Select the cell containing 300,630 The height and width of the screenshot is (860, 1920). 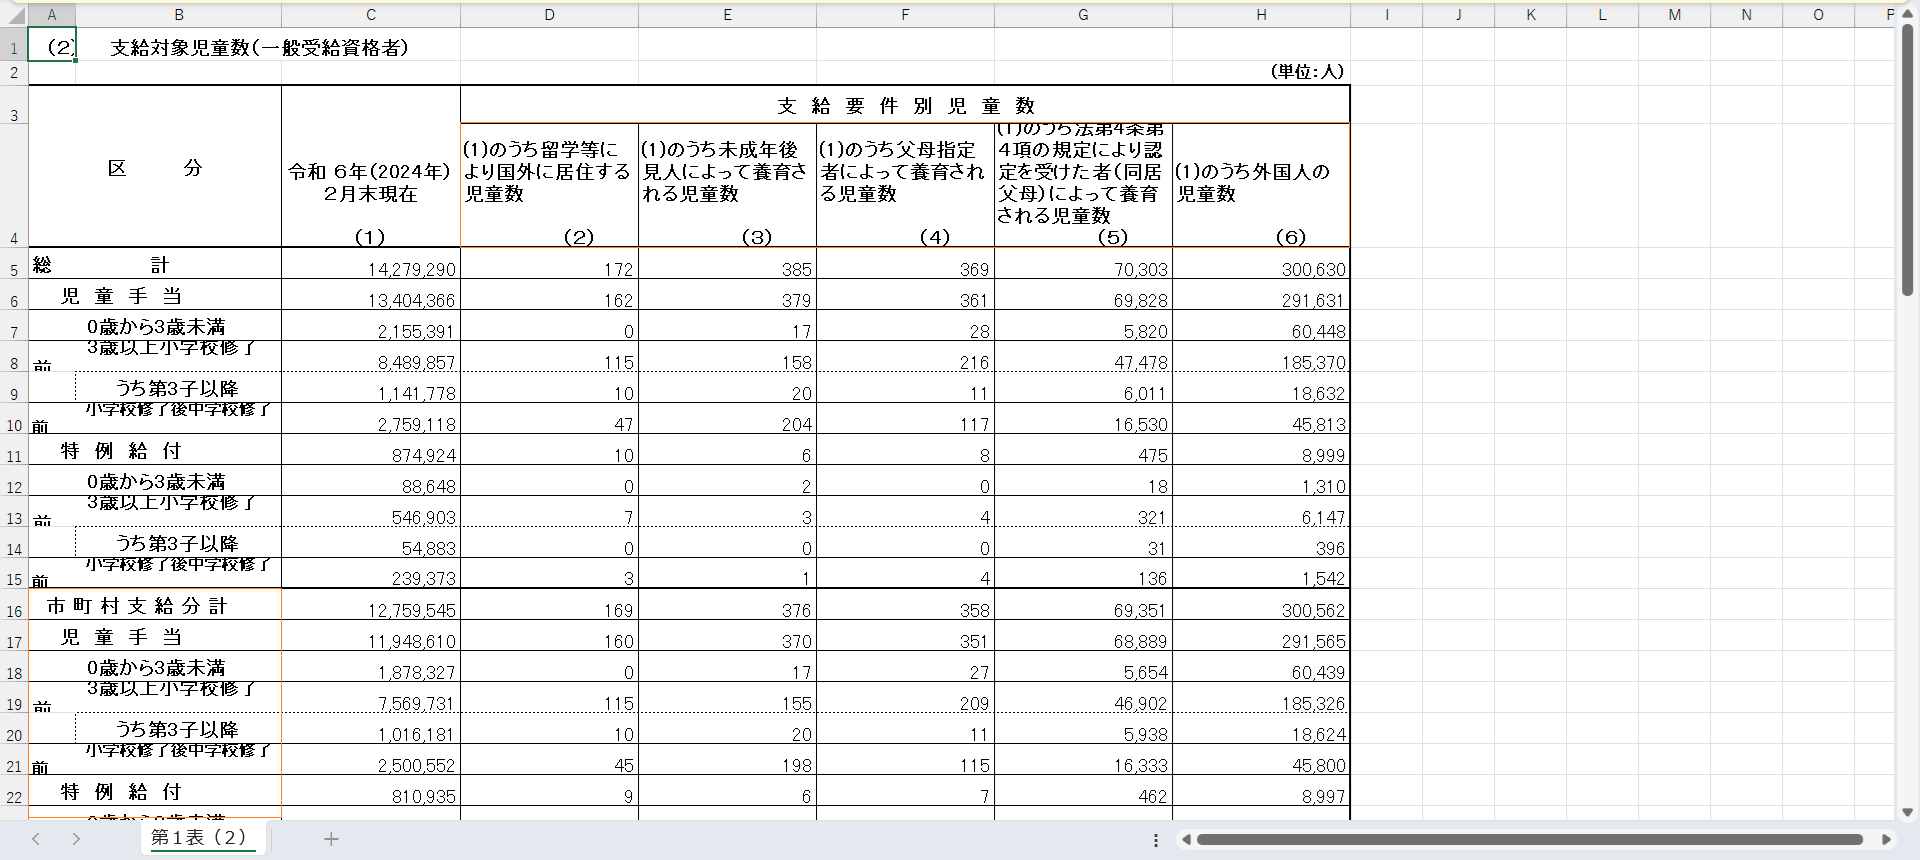pyautogui.click(x=1261, y=268)
